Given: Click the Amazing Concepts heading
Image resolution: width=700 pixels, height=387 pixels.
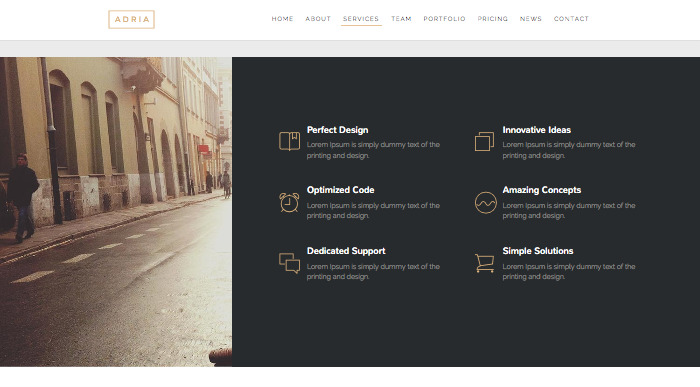Looking at the screenshot, I should [542, 190].
